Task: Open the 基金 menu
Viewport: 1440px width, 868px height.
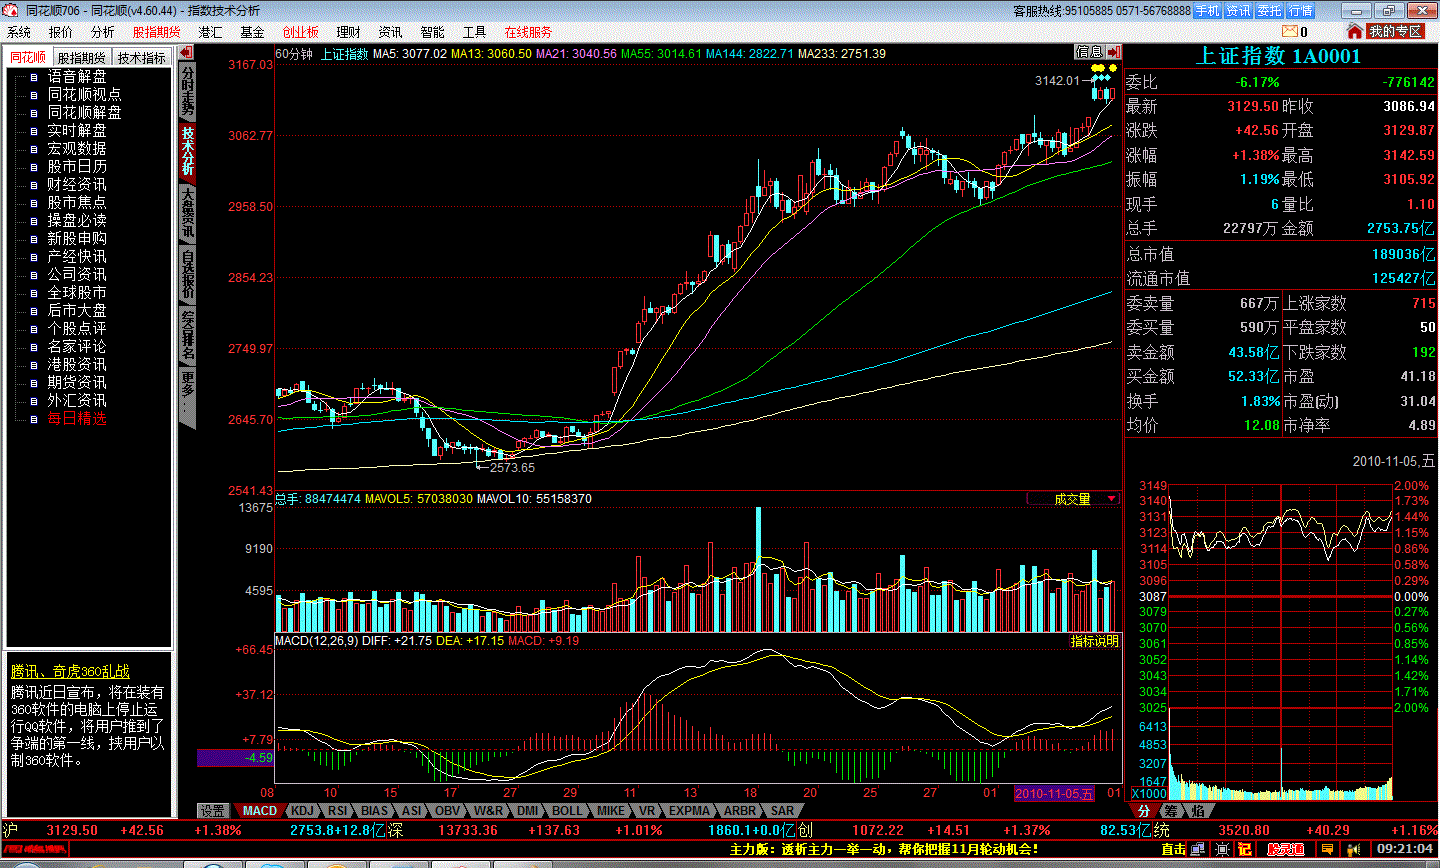Action: click(x=252, y=32)
